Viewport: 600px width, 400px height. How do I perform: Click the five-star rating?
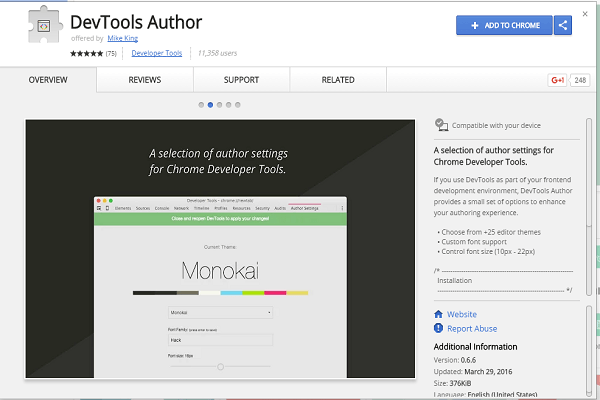[x=86, y=54]
